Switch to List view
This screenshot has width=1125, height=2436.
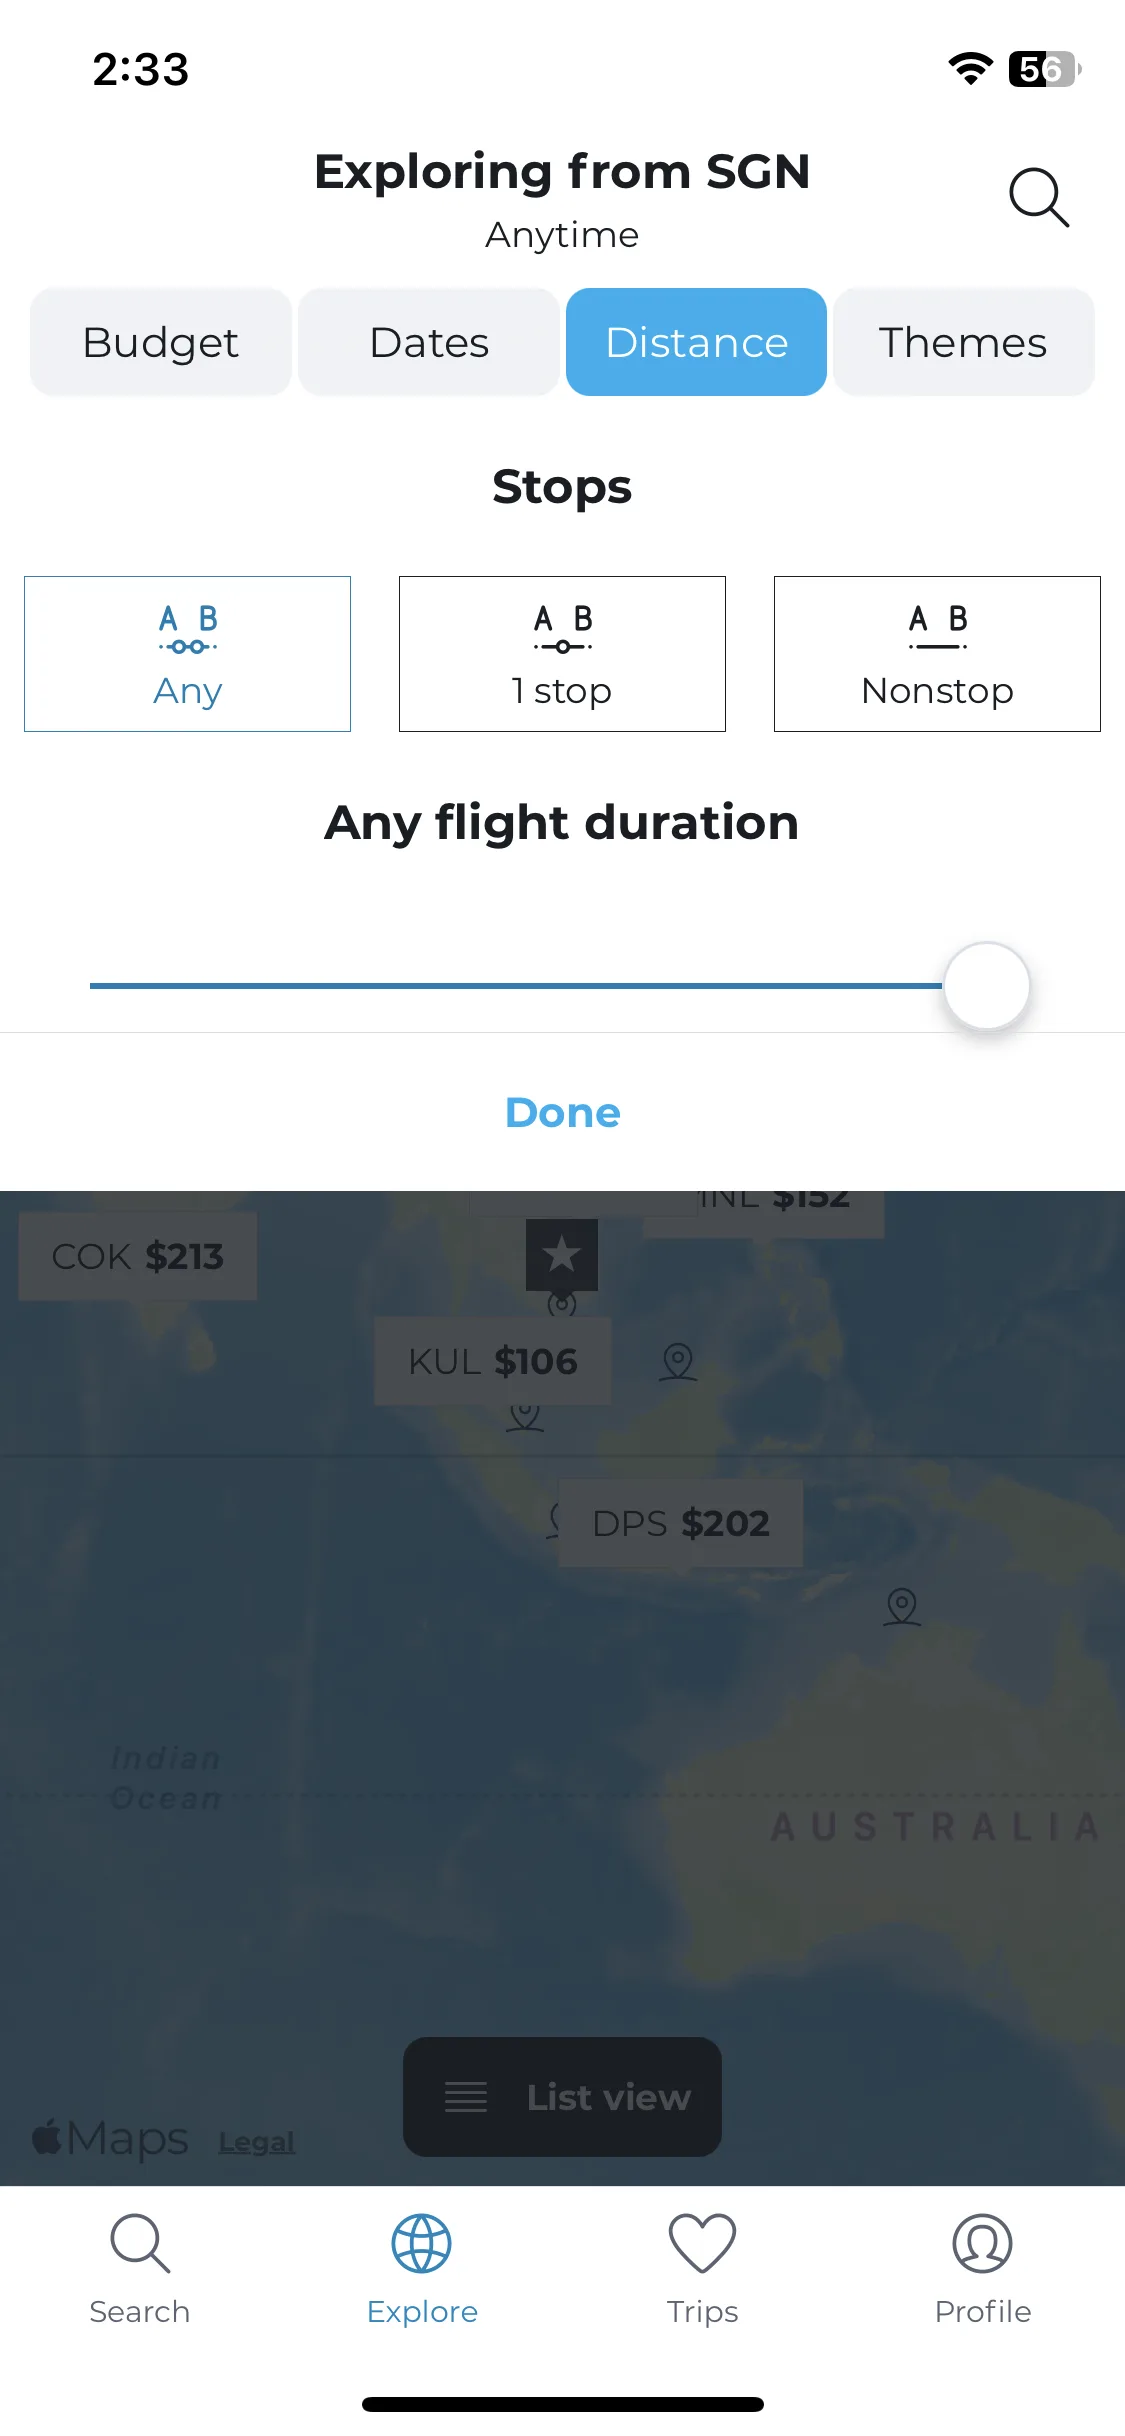562,2097
